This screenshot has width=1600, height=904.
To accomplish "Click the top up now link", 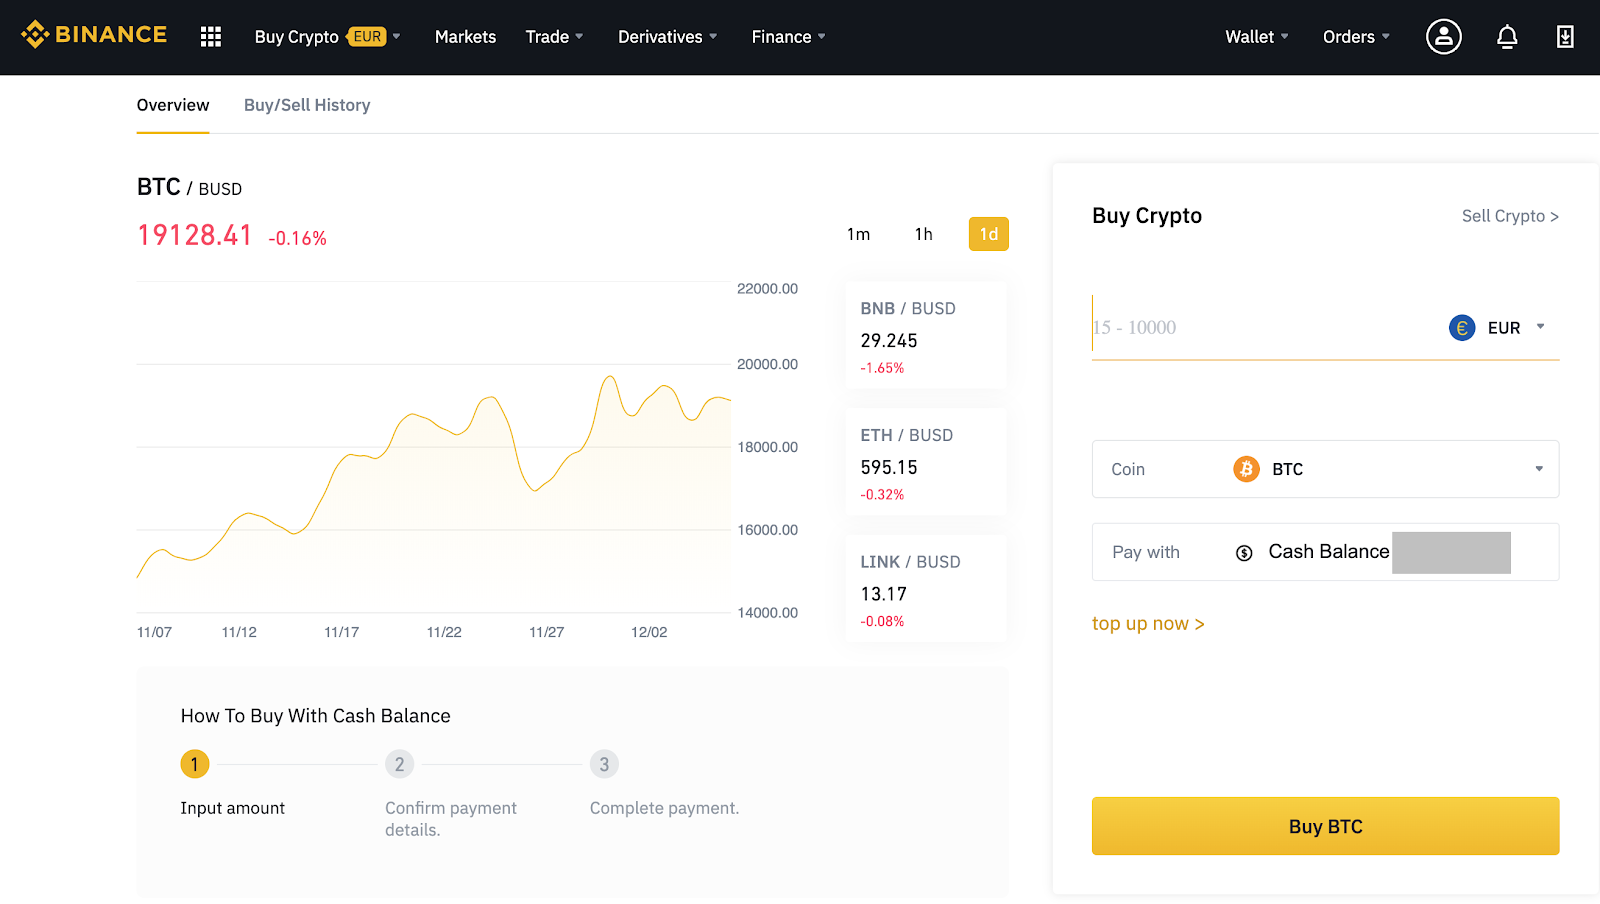I will (x=1148, y=624).
